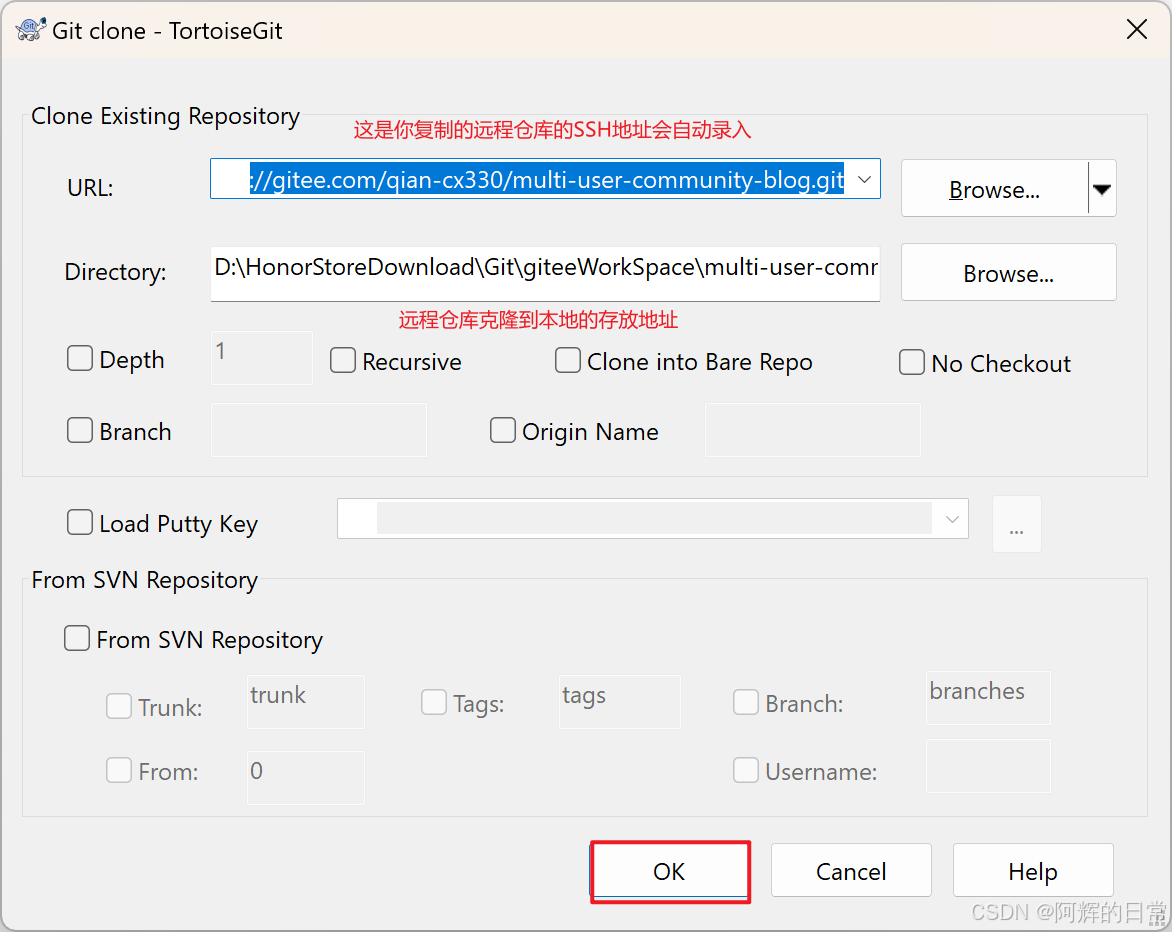Click the Cancel button

click(x=851, y=871)
